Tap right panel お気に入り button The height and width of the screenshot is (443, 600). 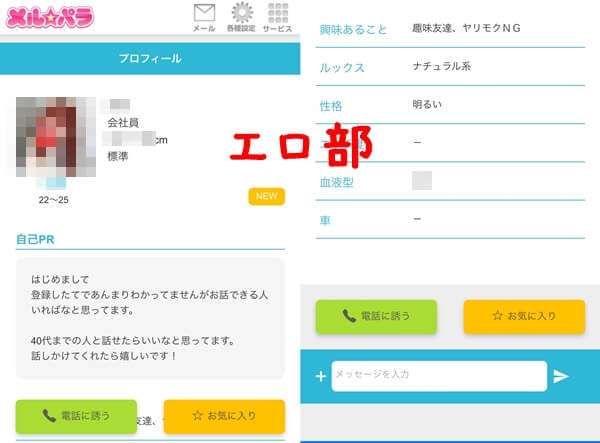click(524, 316)
